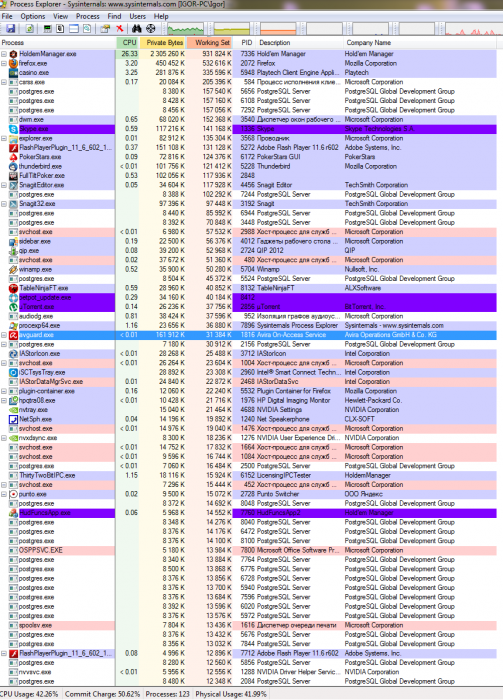Collapse the Snagit32.exe tree node
The image size is (503, 700).
click(x=4, y=204)
